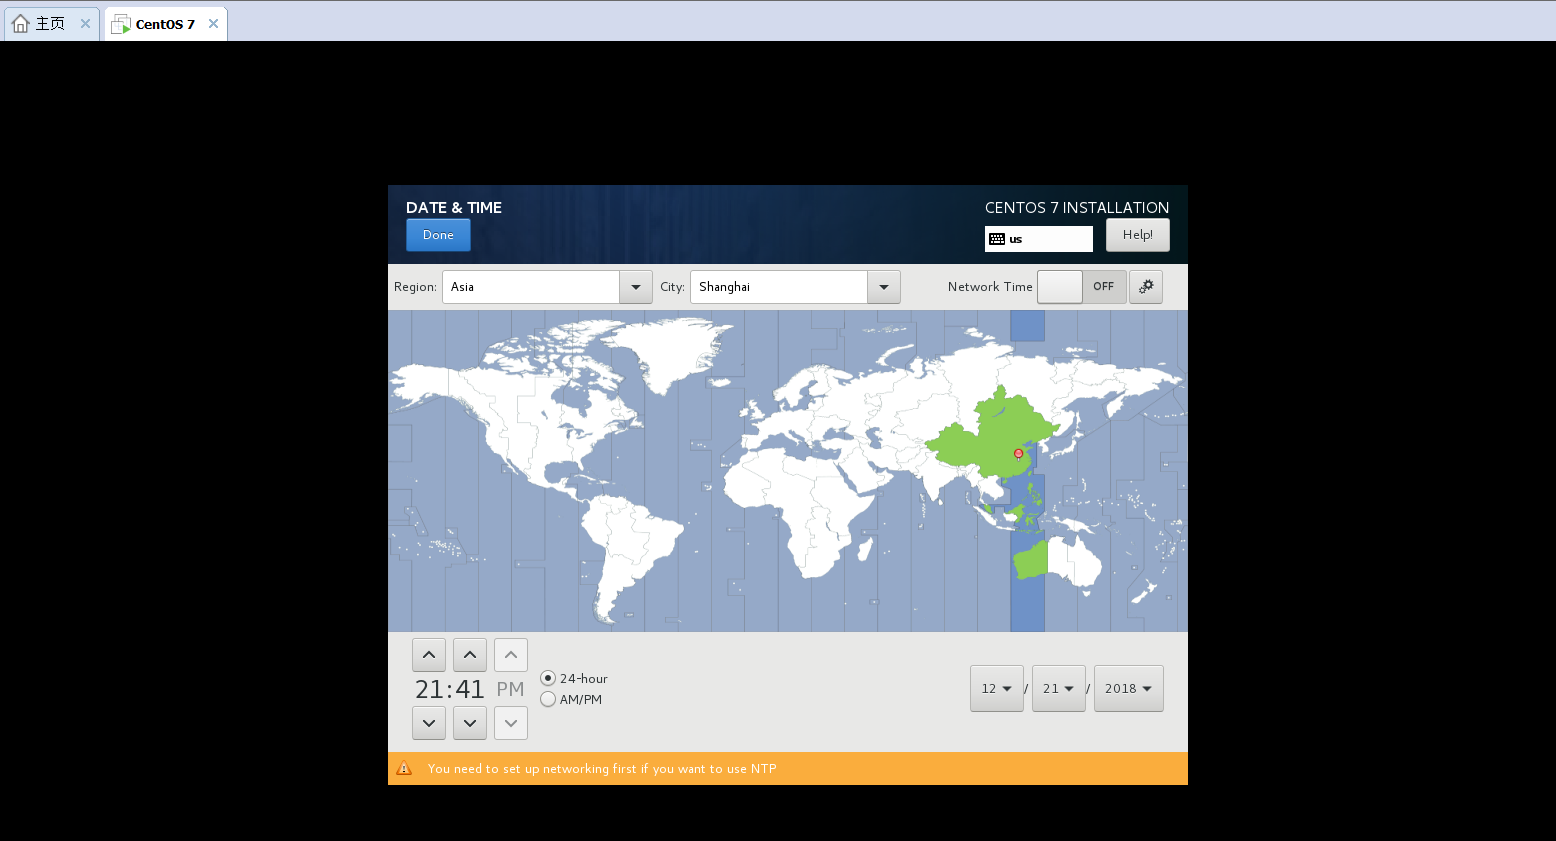This screenshot has height=841, width=1556.
Task: Expand the Region dropdown arrow
Action: (636, 287)
